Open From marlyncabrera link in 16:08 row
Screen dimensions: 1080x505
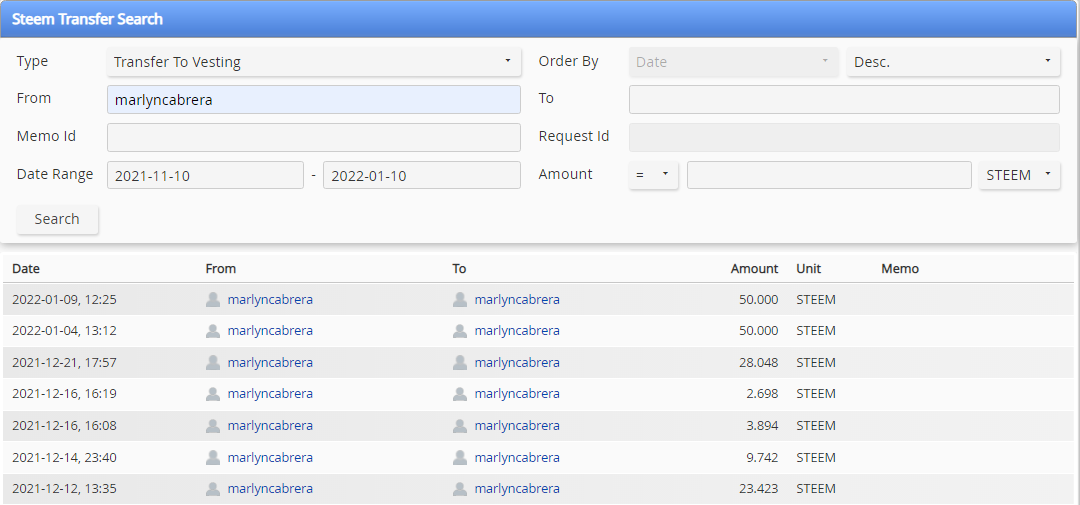[x=270, y=426]
